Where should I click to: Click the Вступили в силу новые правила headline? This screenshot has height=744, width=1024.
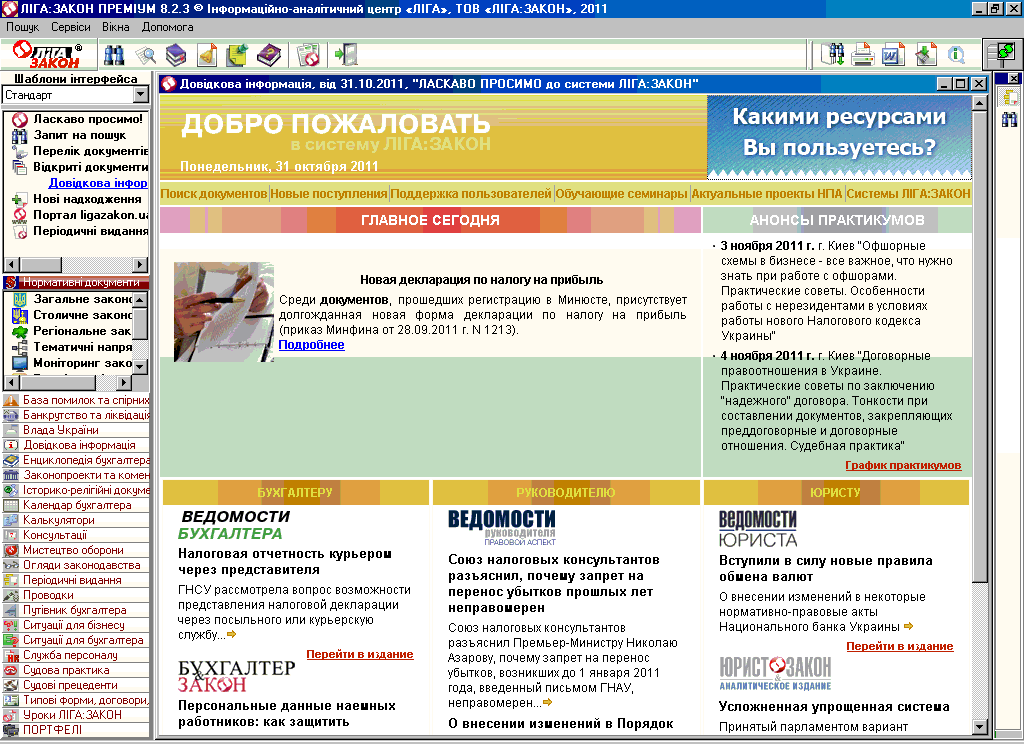825,568
